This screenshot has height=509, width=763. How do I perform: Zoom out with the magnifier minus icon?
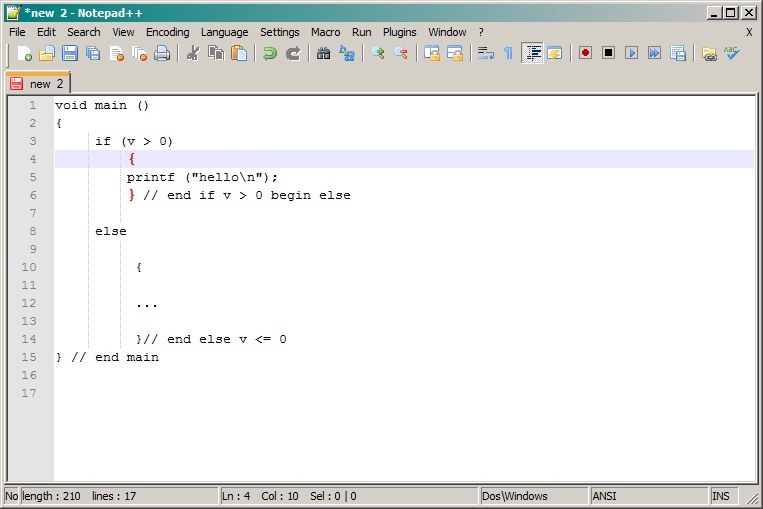pos(401,53)
